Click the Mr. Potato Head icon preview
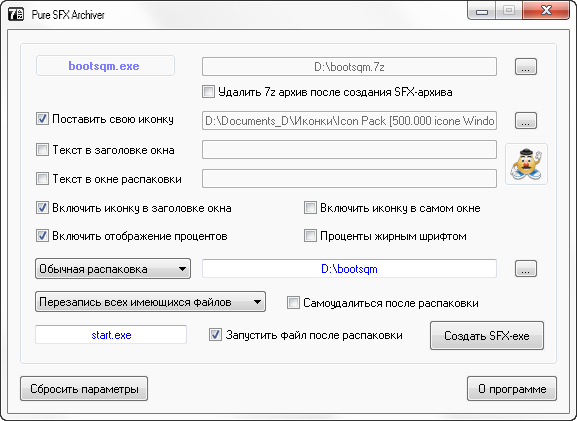The image size is (577, 421). (526, 164)
